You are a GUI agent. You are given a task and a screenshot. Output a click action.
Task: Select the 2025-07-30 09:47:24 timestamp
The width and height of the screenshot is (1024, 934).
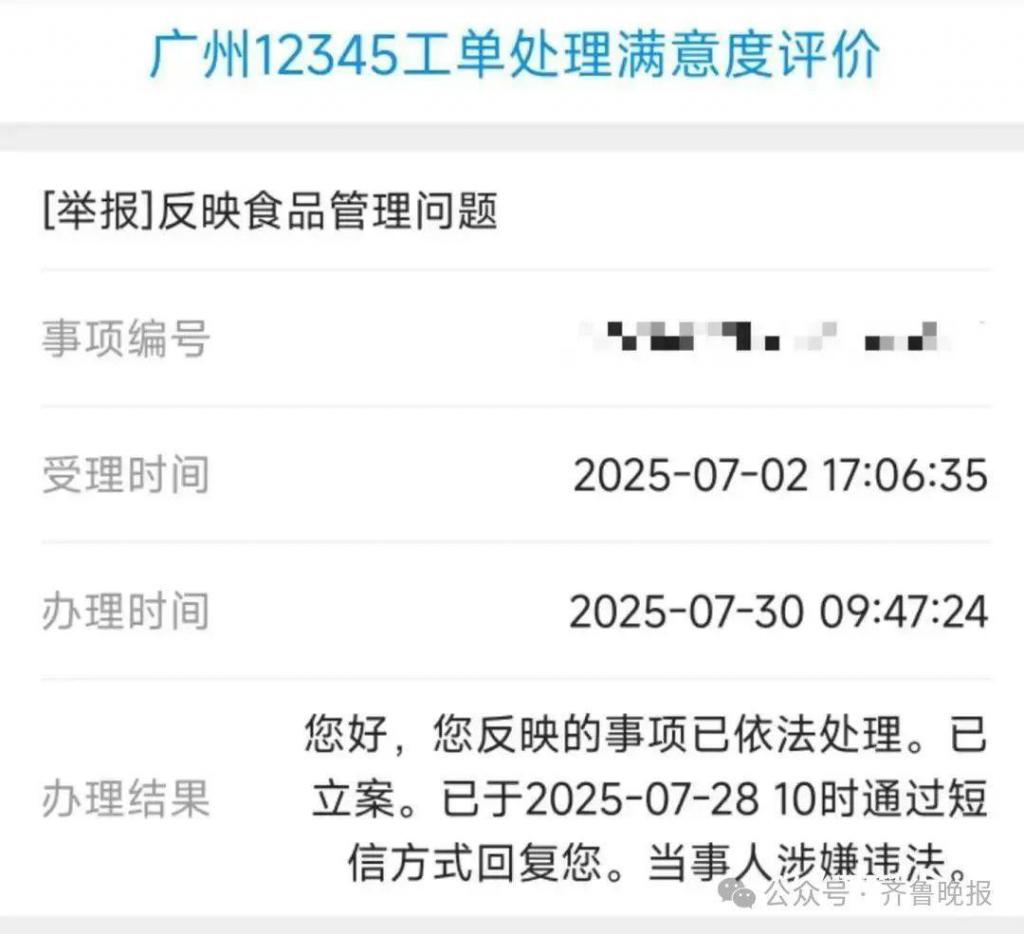[778, 612]
